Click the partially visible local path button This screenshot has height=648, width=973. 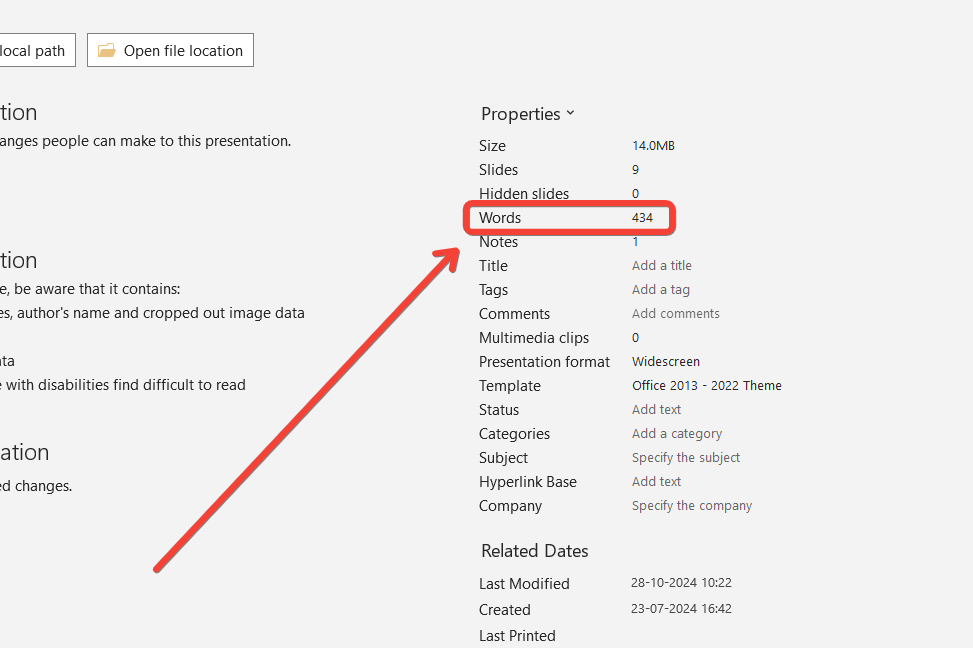(x=36, y=51)
